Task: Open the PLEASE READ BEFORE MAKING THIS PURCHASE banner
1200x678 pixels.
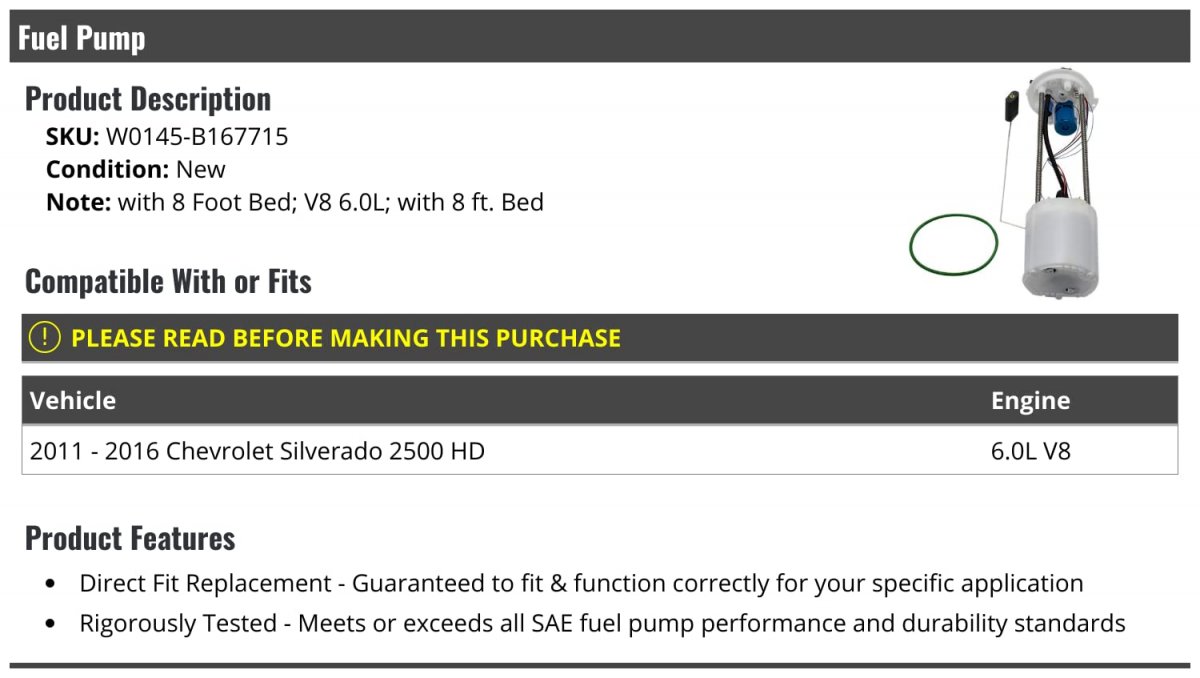Action: [x=600, y=338]
